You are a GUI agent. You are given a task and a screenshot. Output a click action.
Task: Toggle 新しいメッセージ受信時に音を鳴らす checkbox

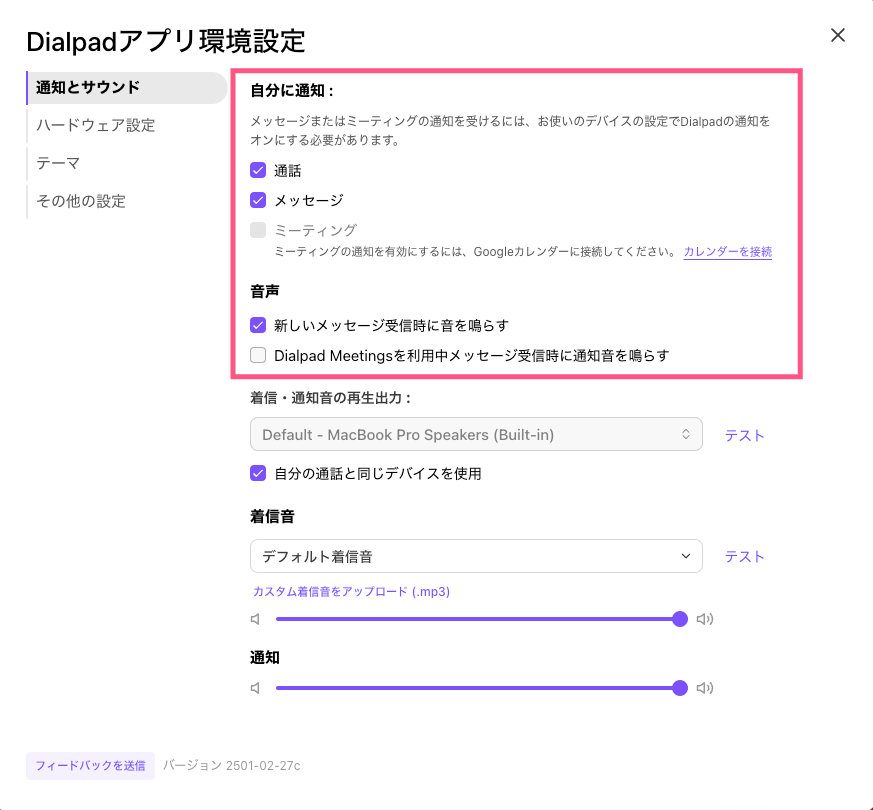tap(258, 325)
